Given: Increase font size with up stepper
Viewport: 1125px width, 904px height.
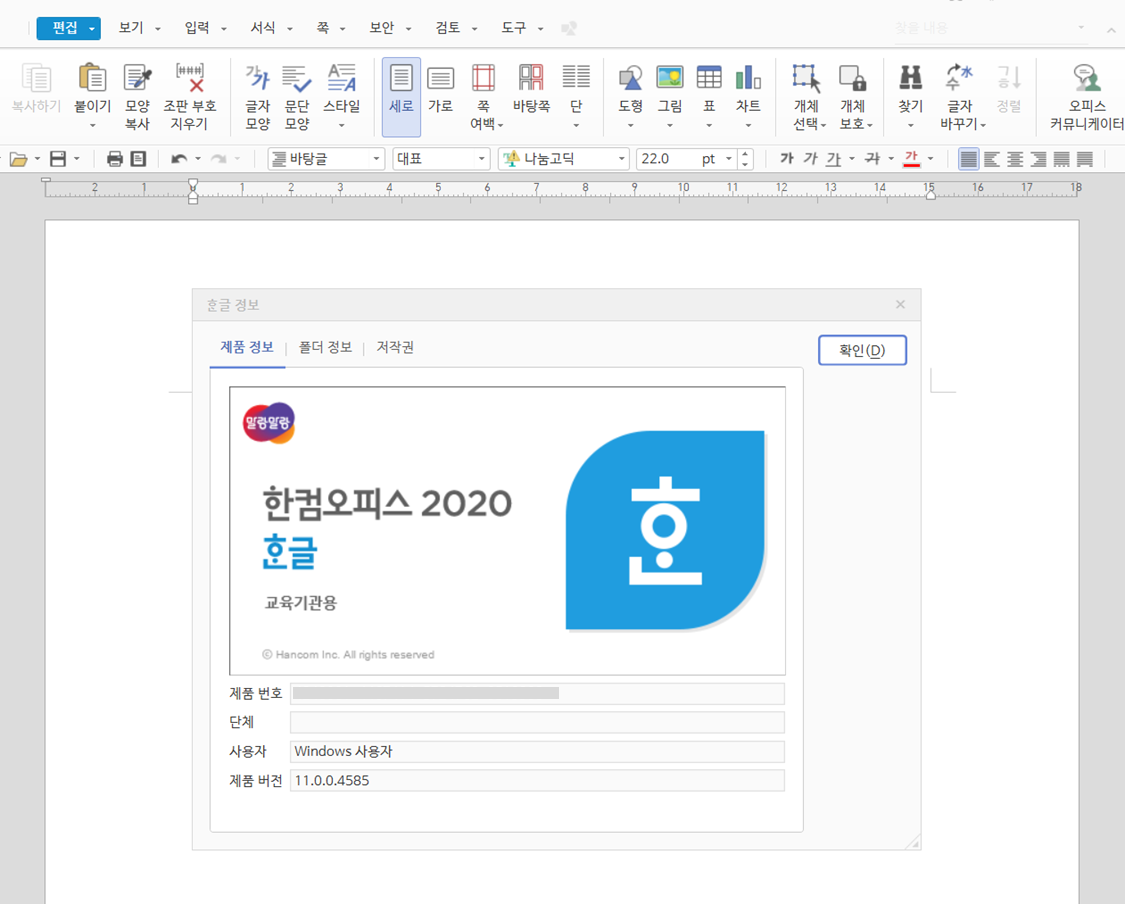Looking at the screenshot, I should pos(745,154).
